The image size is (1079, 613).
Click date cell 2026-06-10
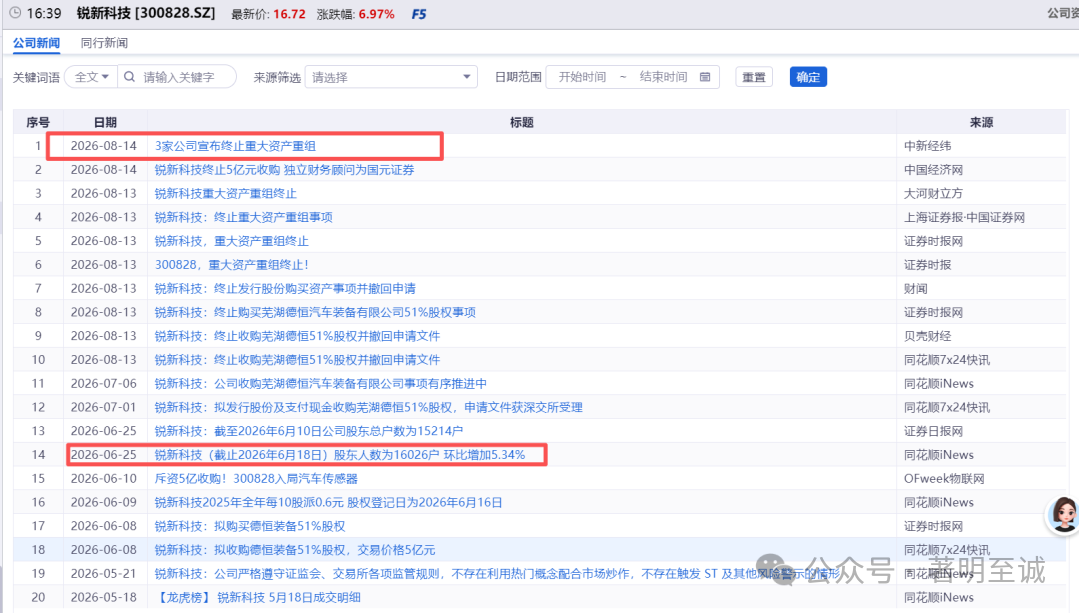point(104,478)
